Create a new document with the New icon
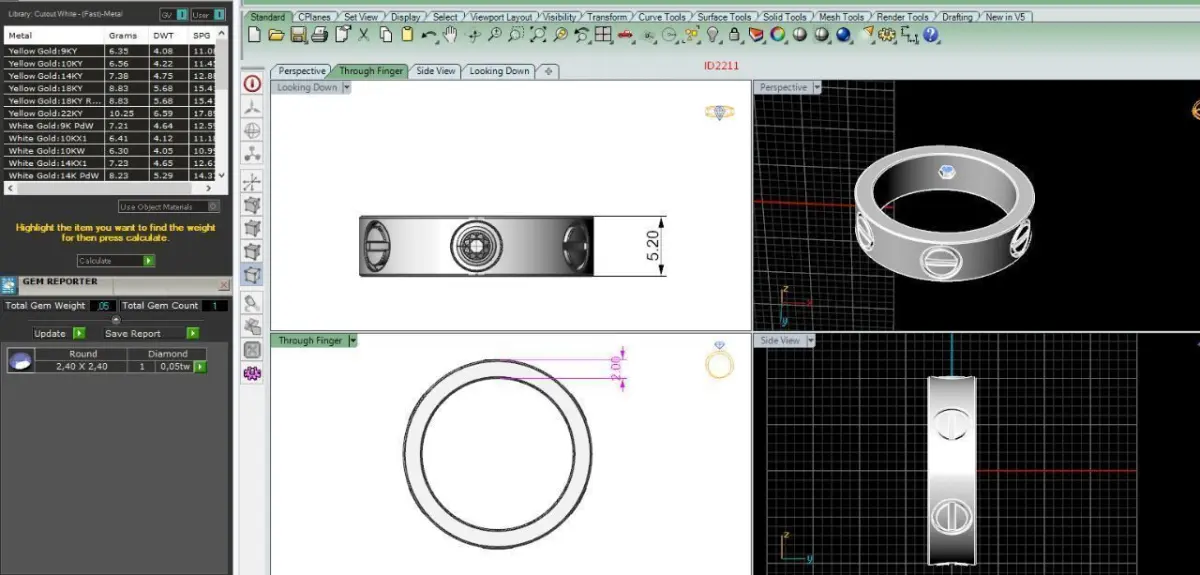The image size is (1200, 575). [253, 34]
